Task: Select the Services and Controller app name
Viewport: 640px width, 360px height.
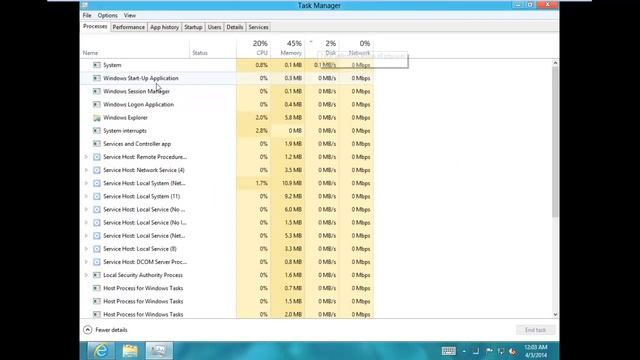Action: [137, 144]
